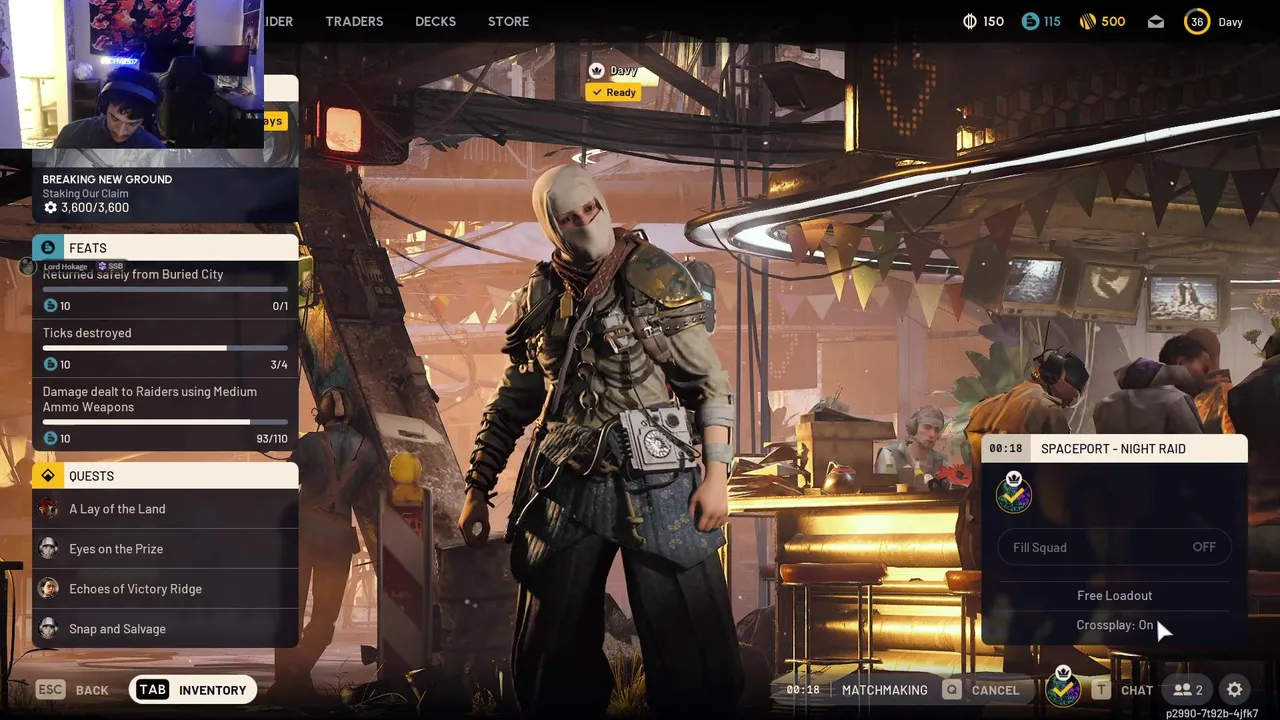The image size is (1280, 720).
Task: Open the Breaking New Ground project card
Action: coord(165,193)
